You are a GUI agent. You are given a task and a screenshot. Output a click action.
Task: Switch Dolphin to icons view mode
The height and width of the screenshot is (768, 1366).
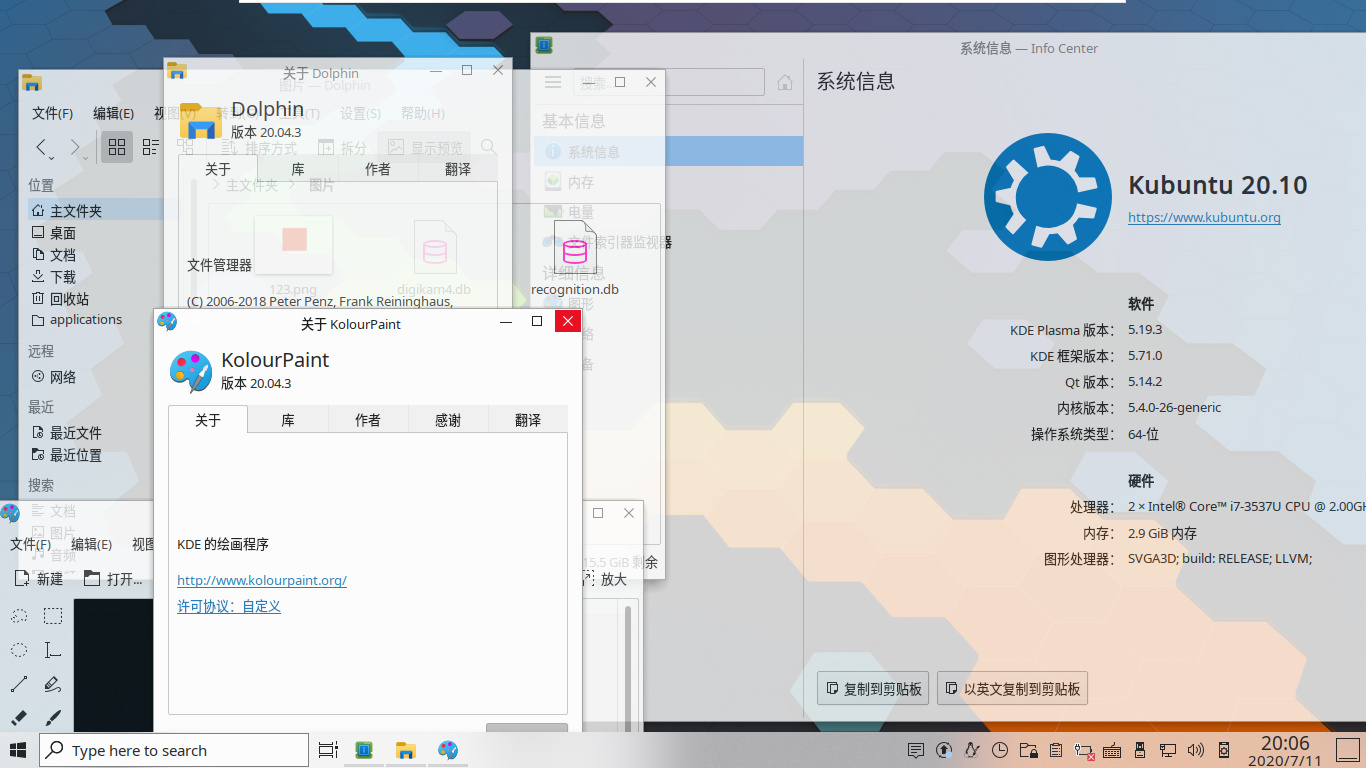coord(117,148)
